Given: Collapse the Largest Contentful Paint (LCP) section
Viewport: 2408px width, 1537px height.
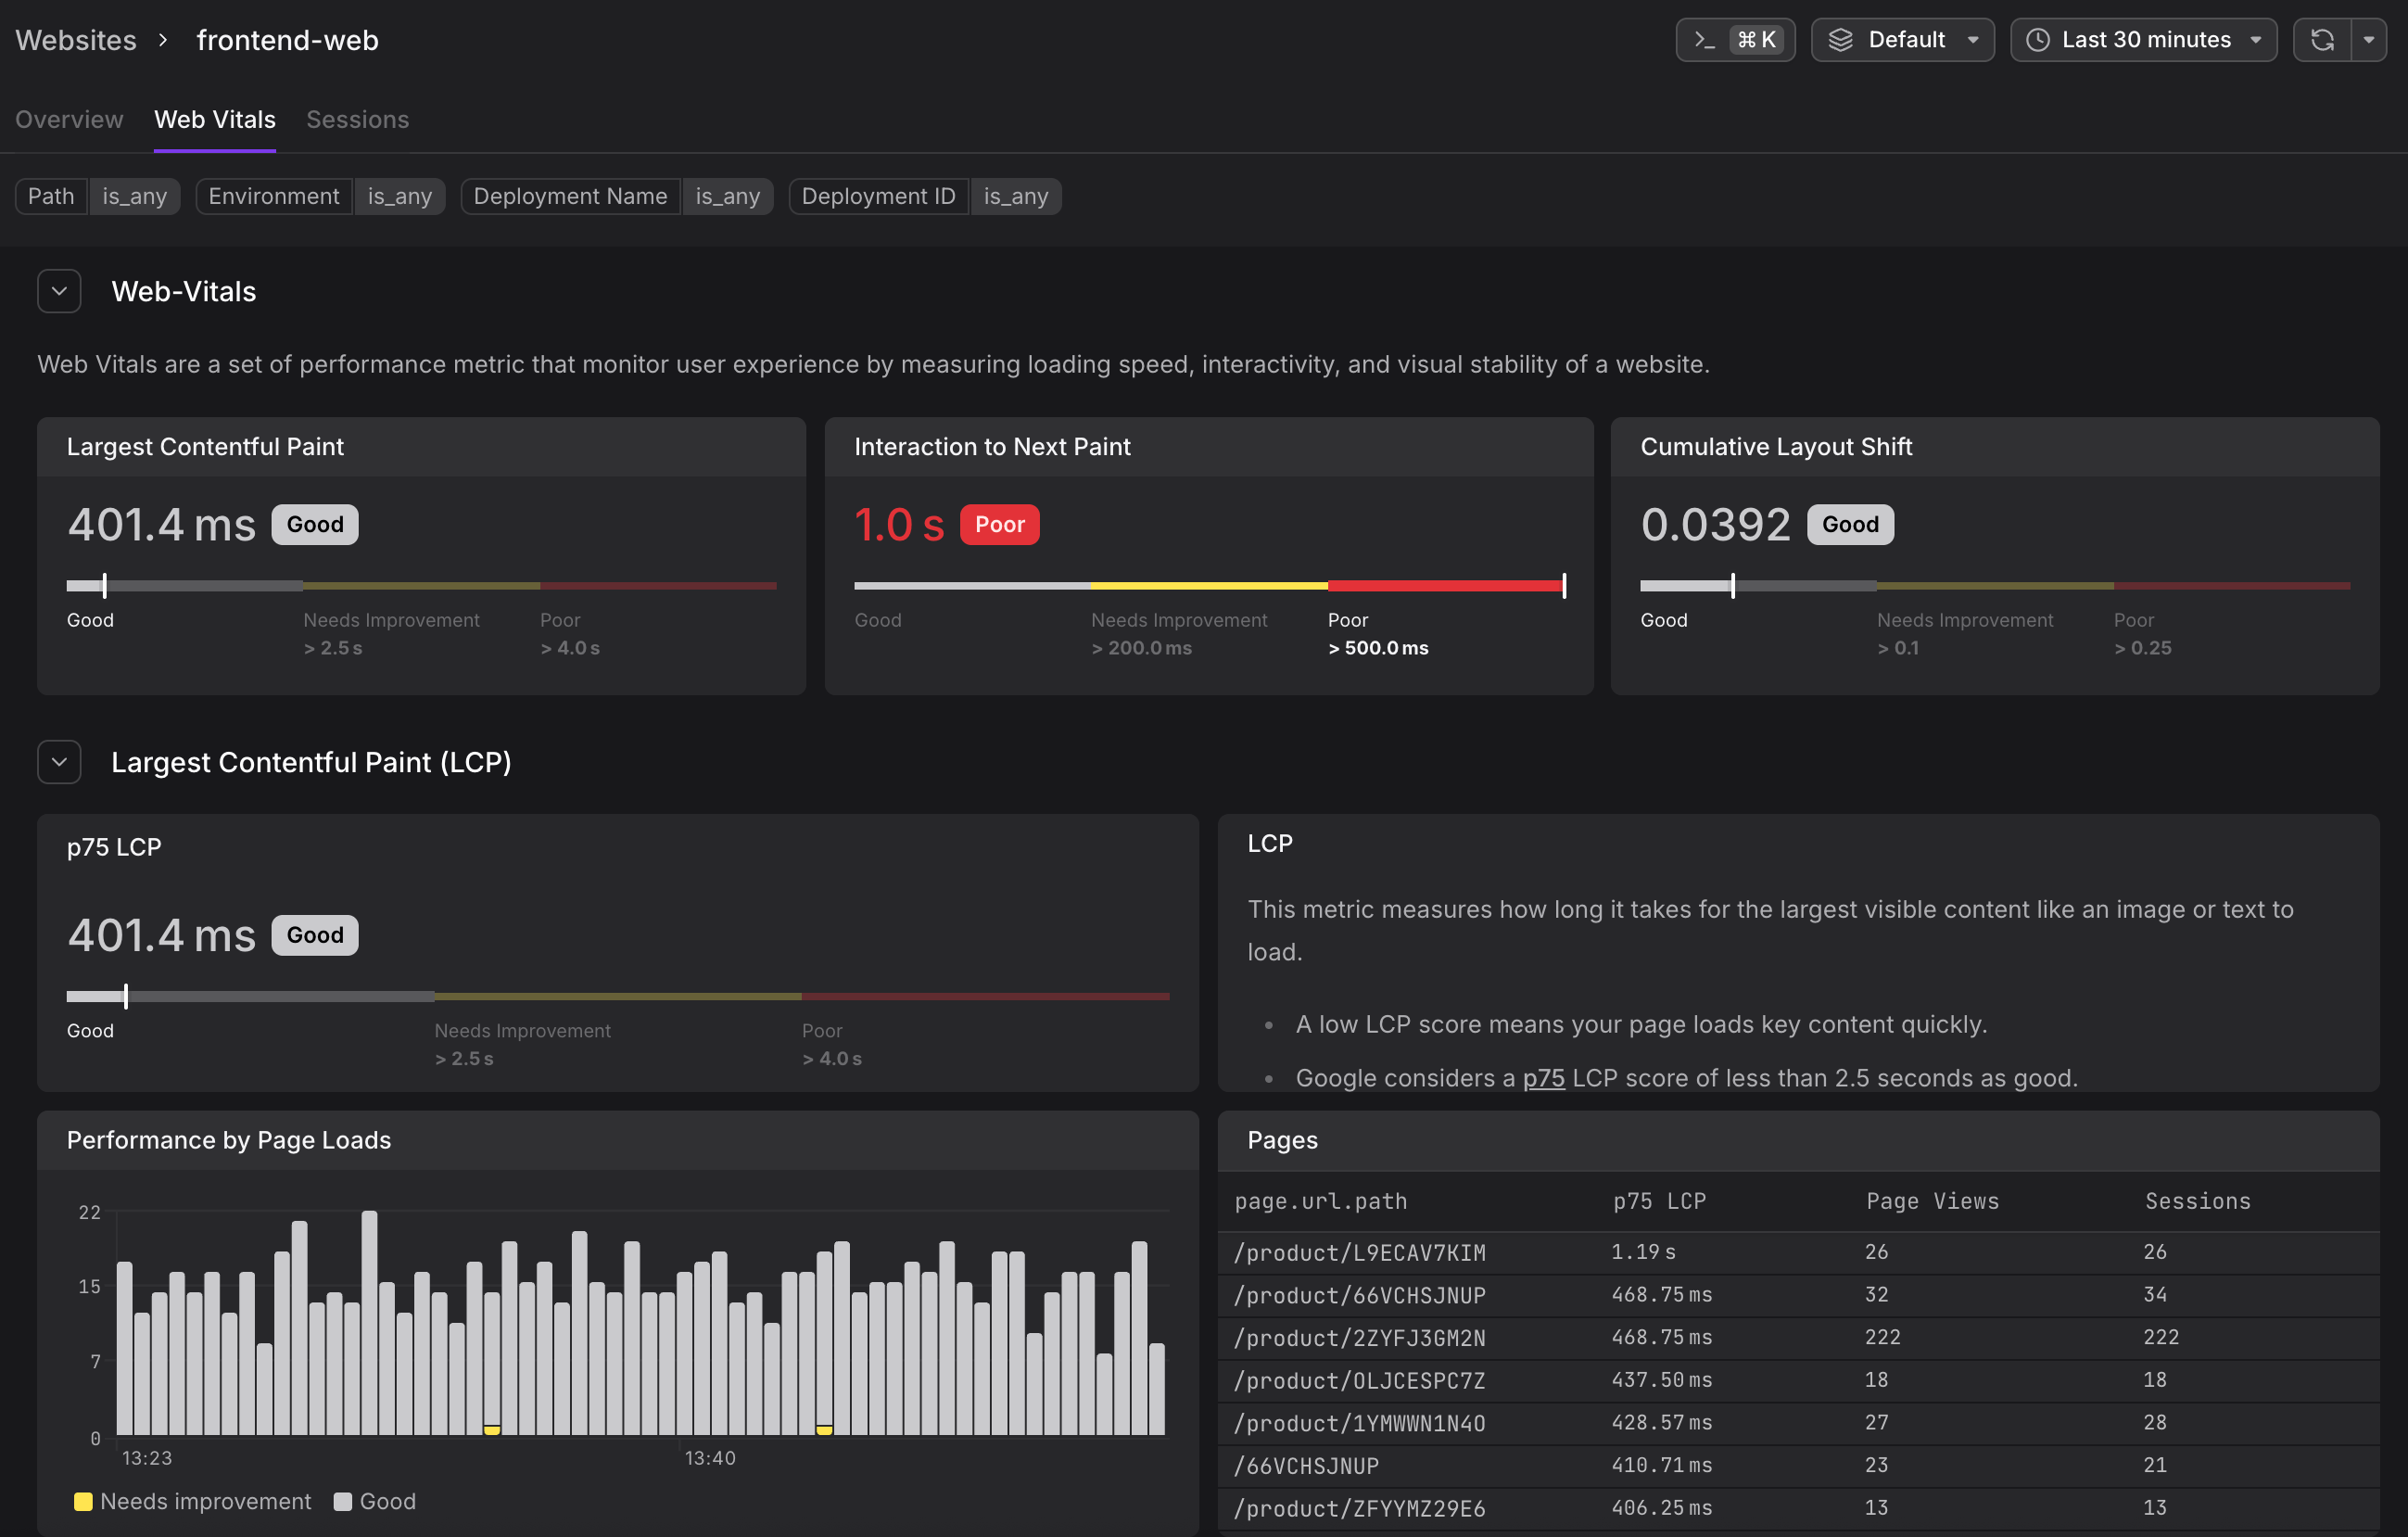Looking at the screenshot, I should [59, 761].
